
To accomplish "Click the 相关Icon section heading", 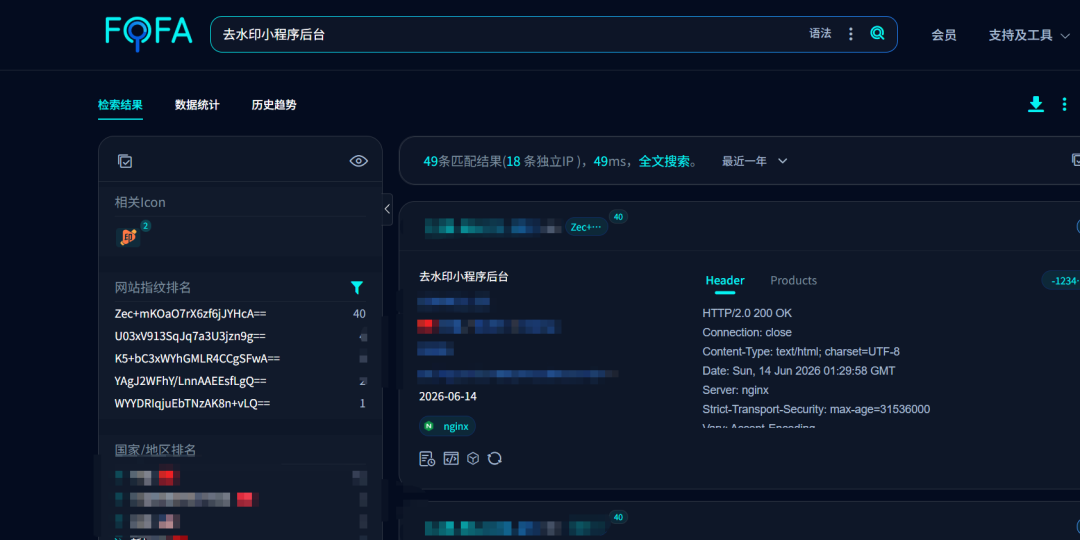I will pos(140,202).
